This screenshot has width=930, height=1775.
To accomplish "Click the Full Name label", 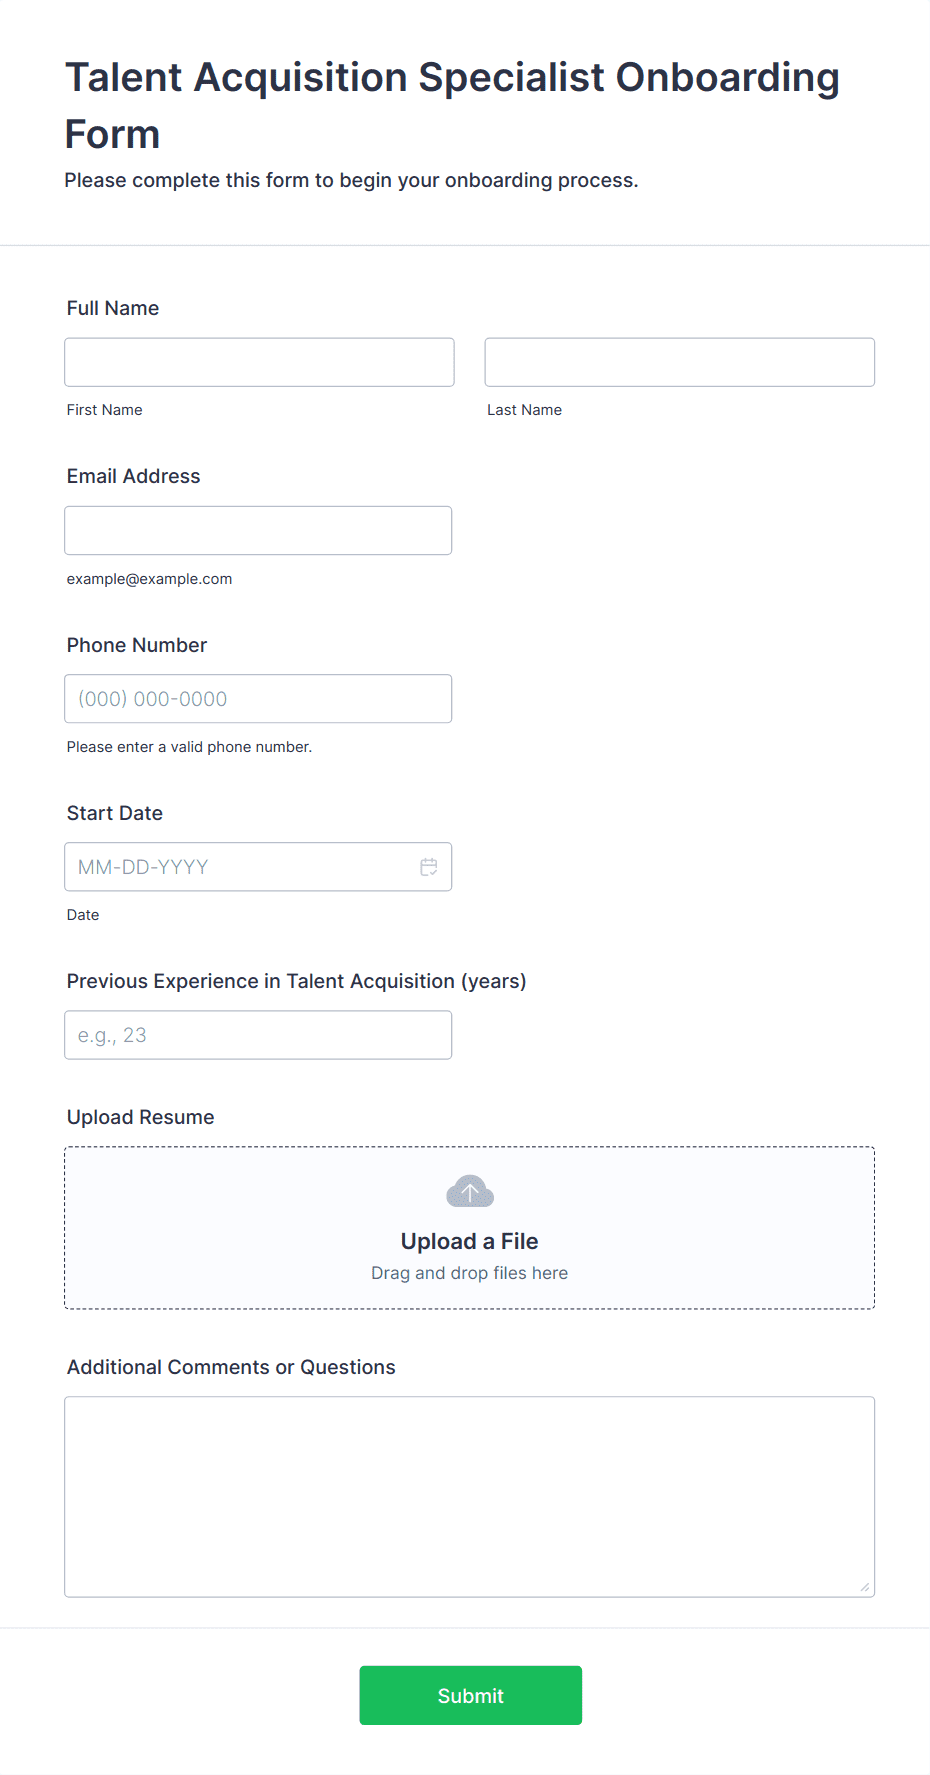I will (113, 308).
